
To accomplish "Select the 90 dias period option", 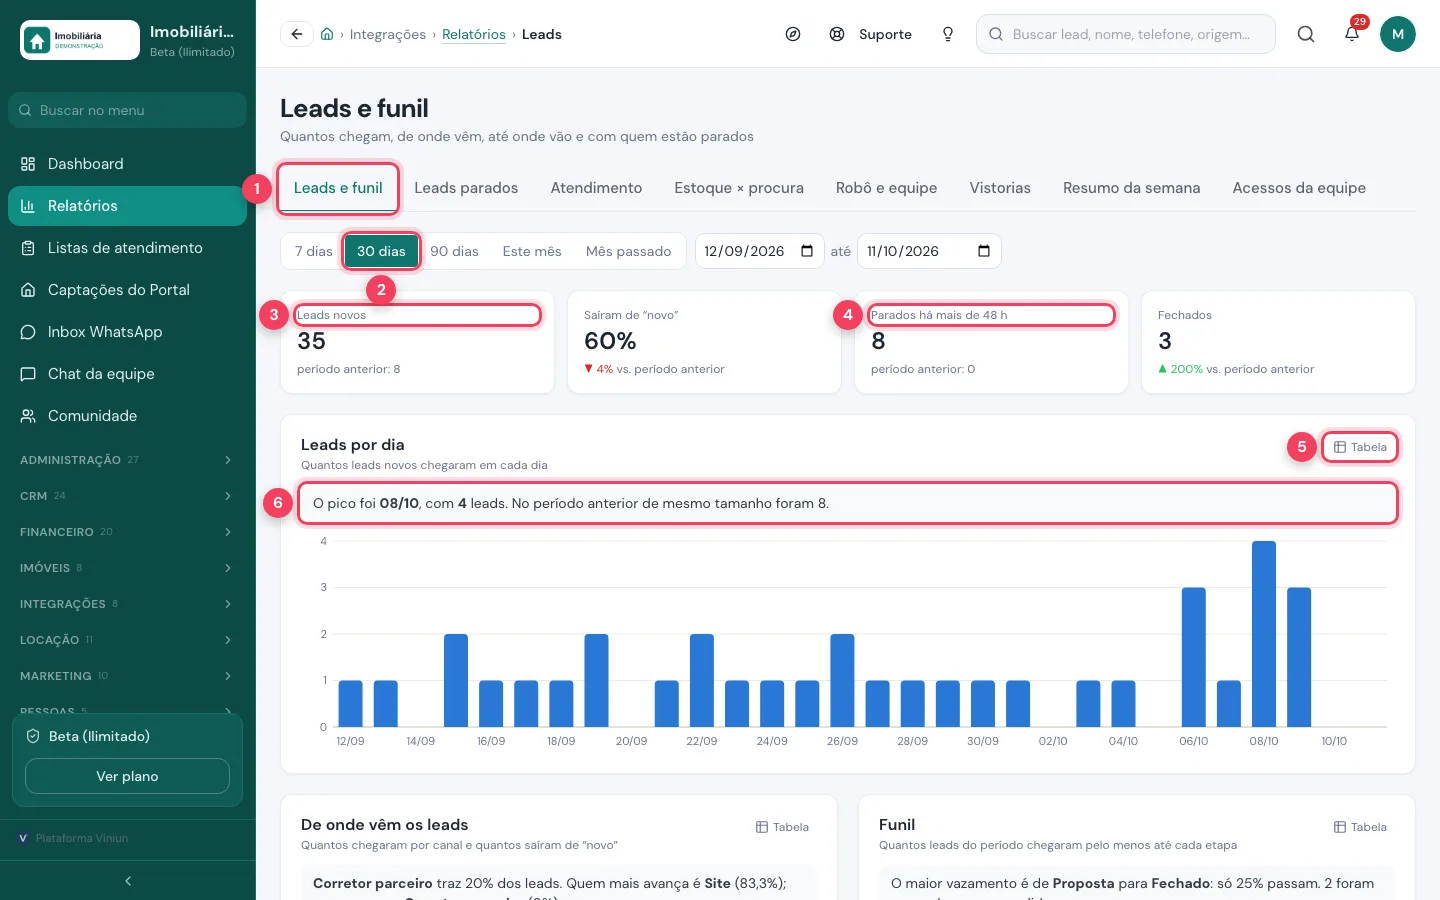I will coord(454,251).
